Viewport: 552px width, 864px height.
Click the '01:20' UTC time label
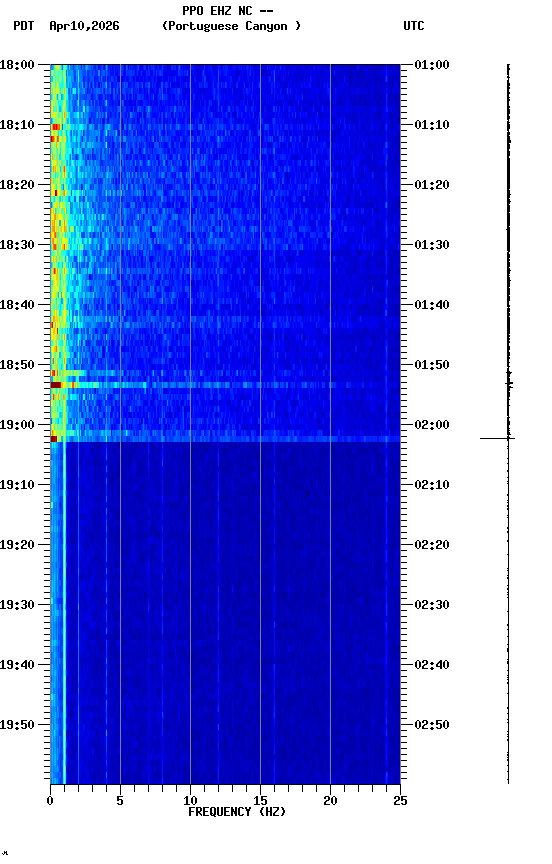(432, 185)
